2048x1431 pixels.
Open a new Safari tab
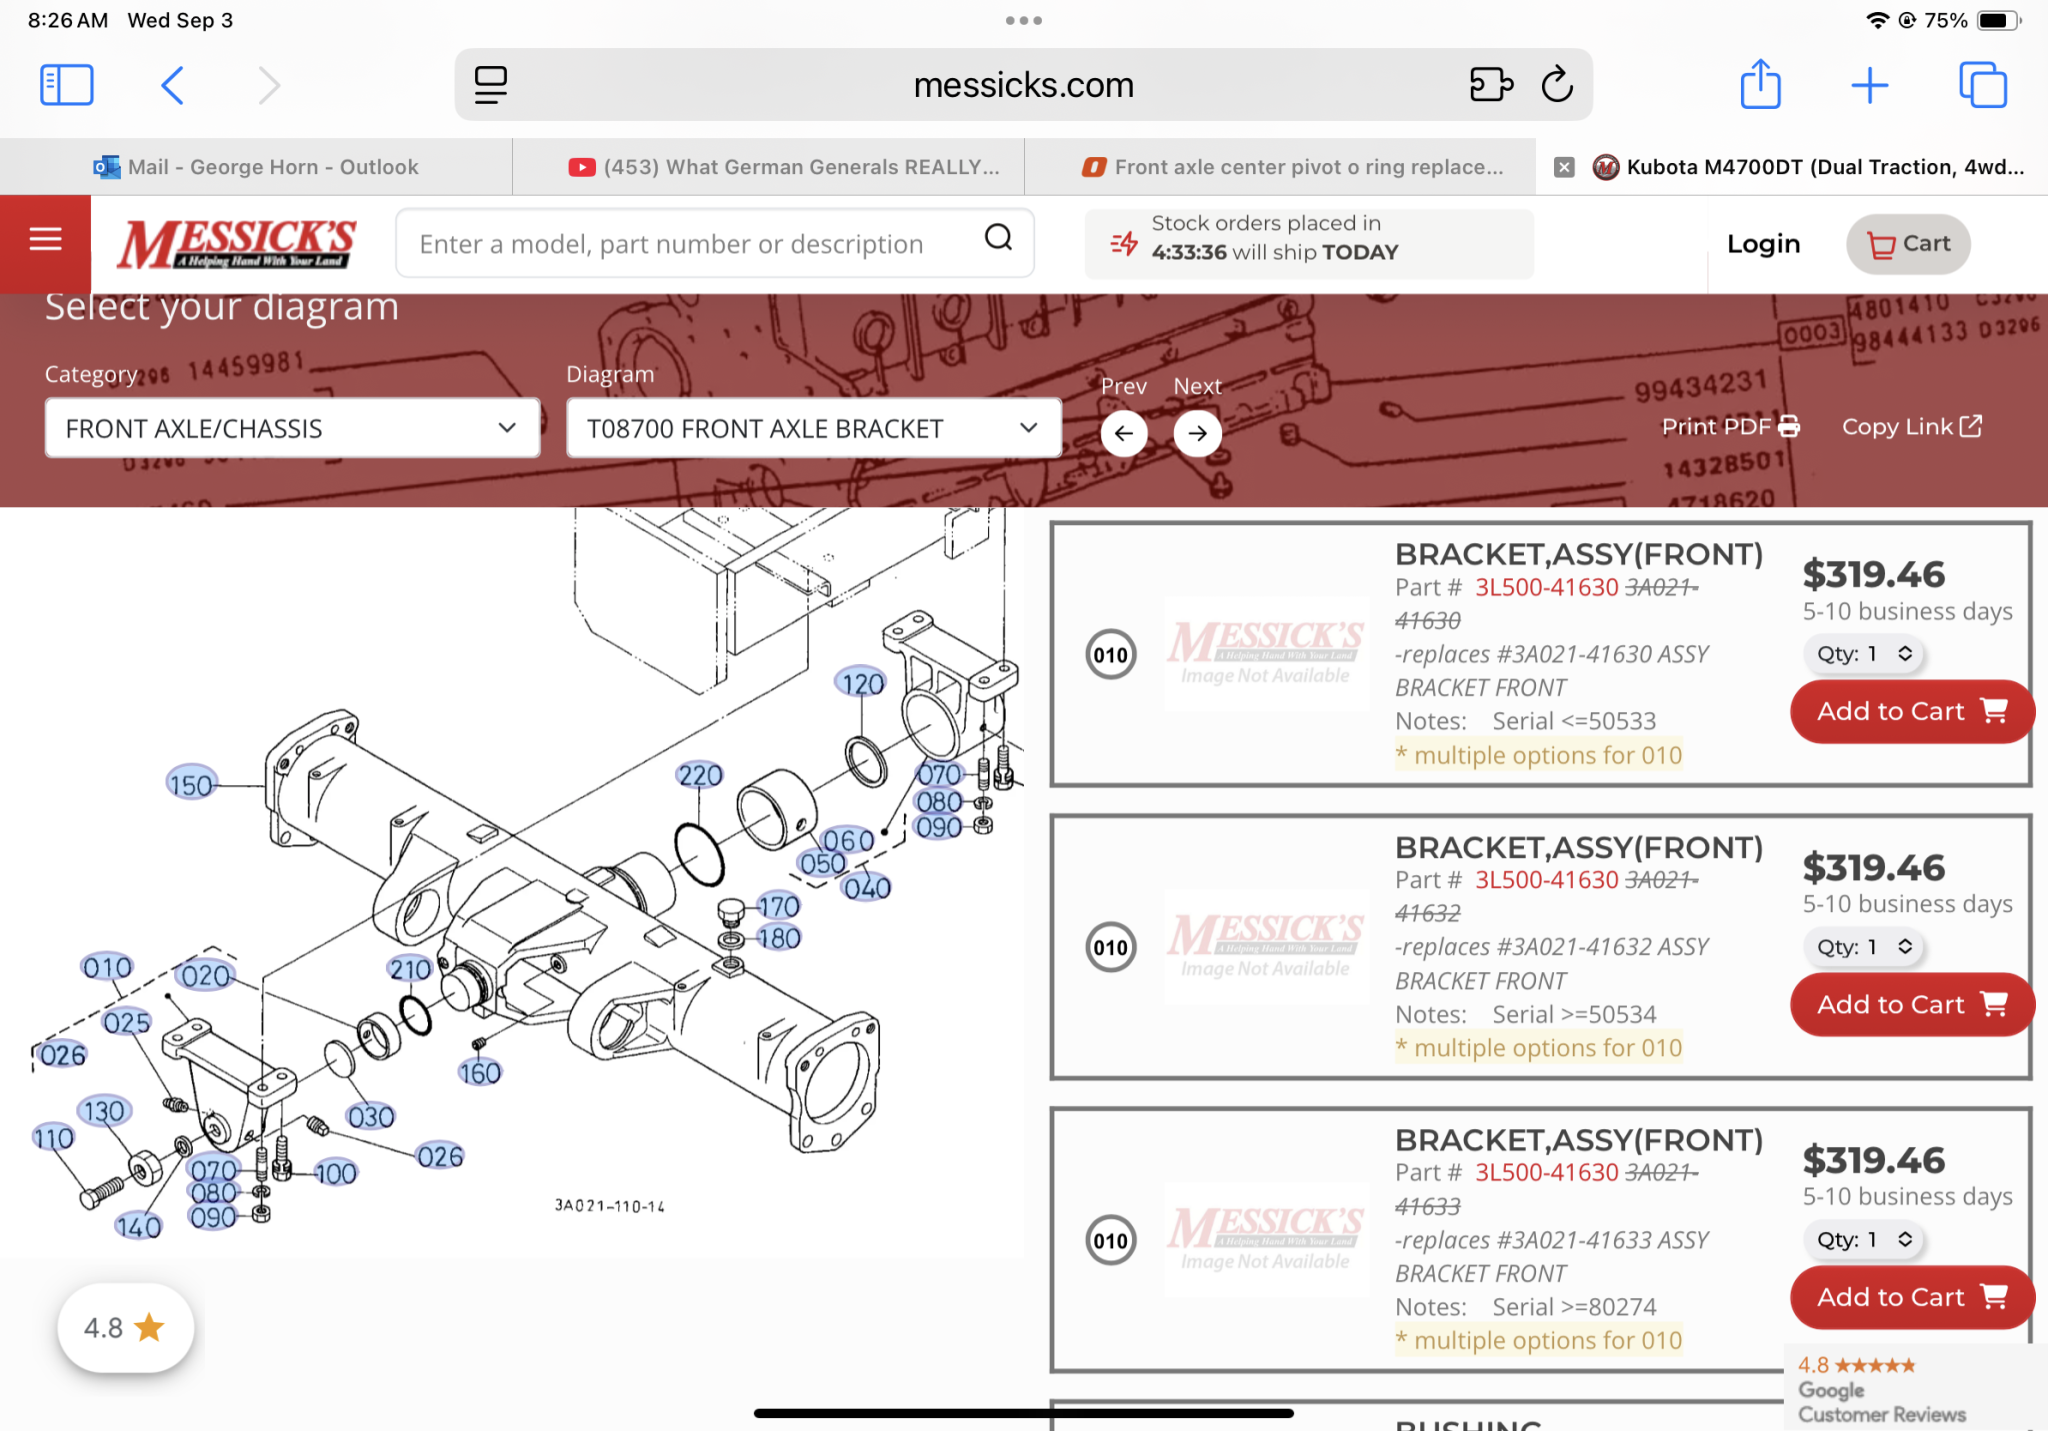pos(1869,85)
